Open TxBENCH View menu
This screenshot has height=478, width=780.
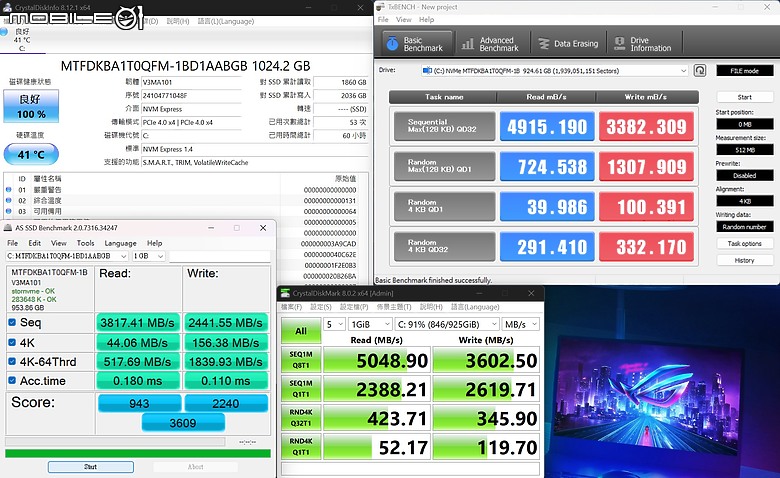pyautogui.click(x=404, y=19)
